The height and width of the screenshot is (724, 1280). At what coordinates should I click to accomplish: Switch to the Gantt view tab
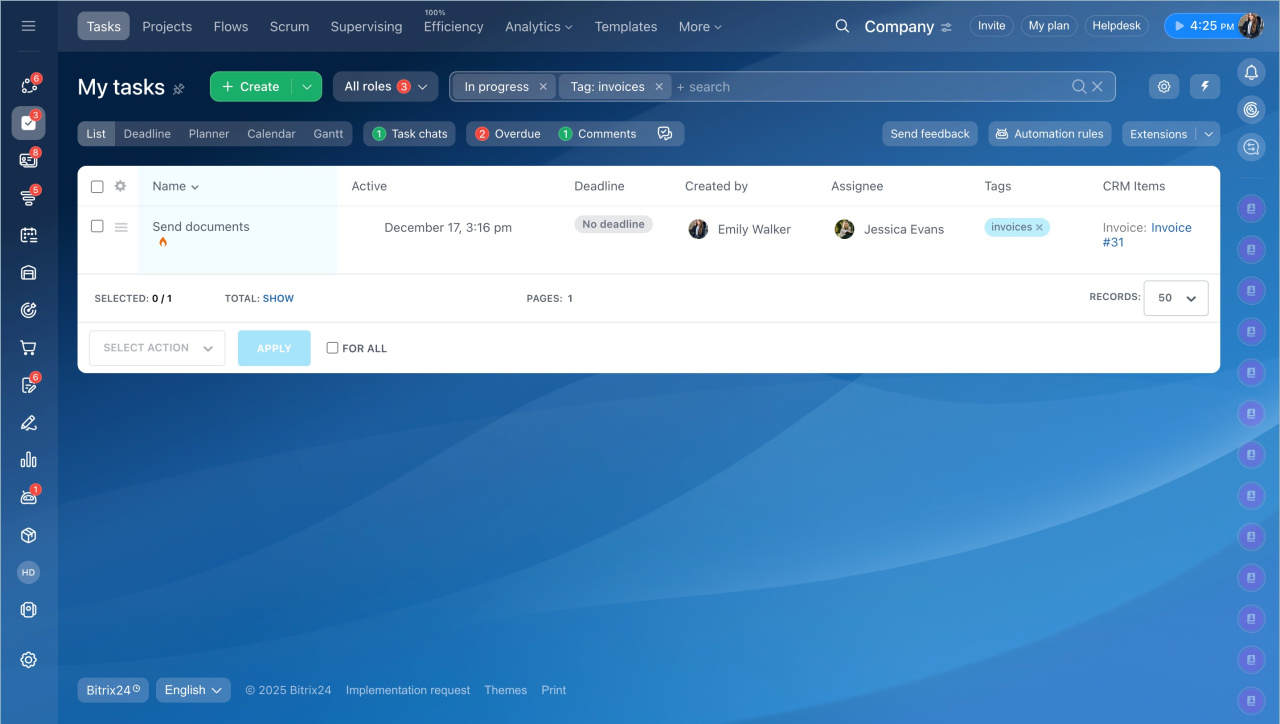(x=328, y=134)
